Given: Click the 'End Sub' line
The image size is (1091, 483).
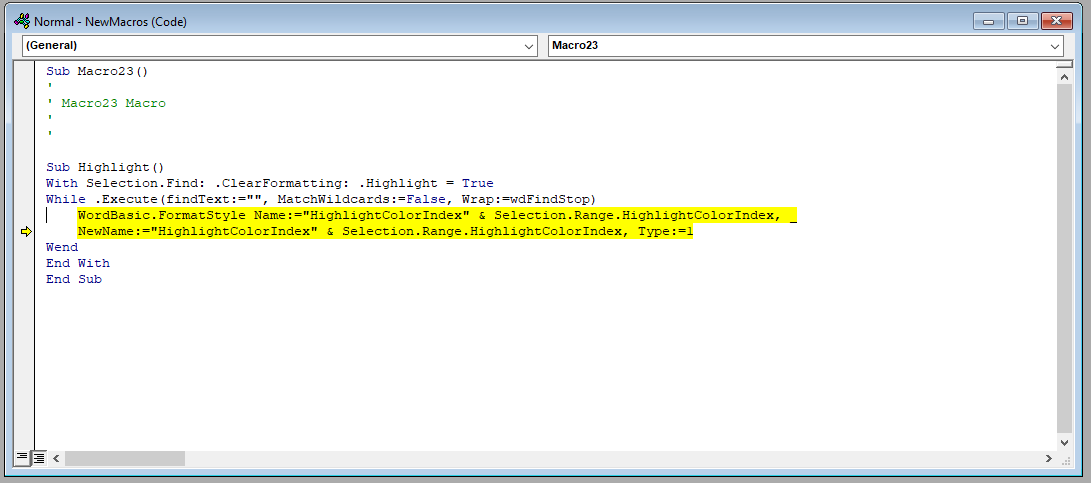Looking at the screenshot, I should 74,279.
